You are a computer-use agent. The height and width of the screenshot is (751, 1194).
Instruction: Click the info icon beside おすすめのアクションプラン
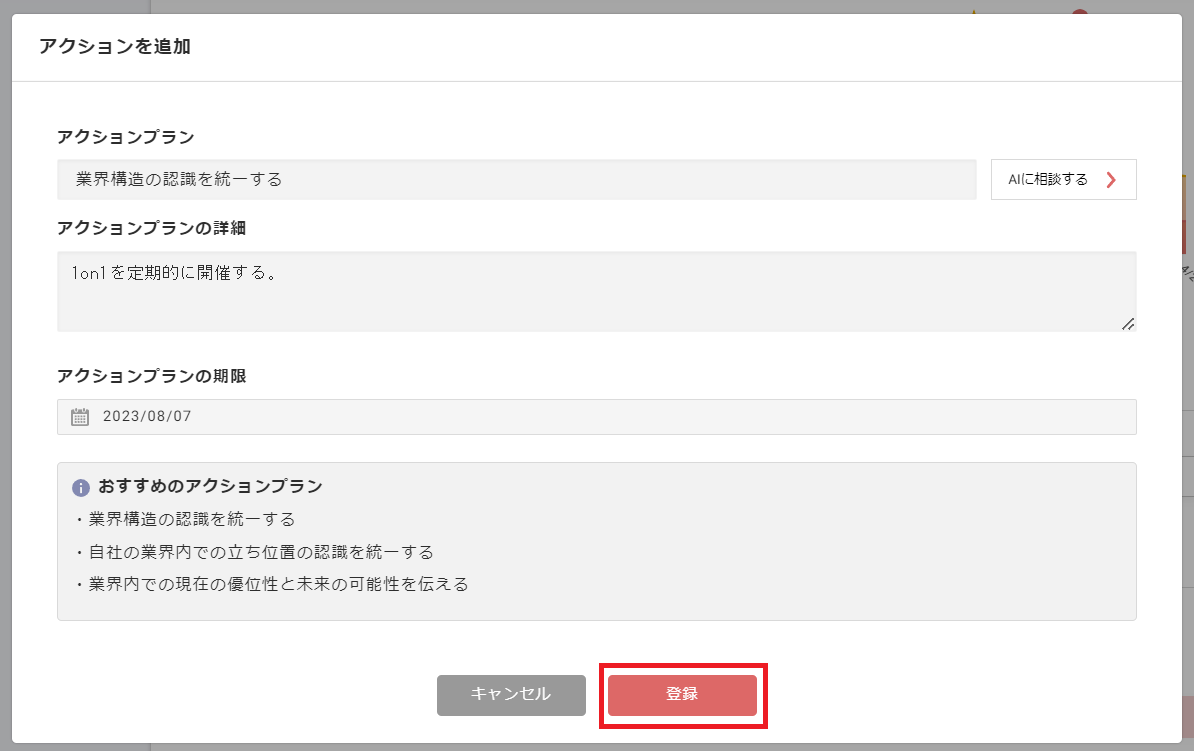coord(81,488)
